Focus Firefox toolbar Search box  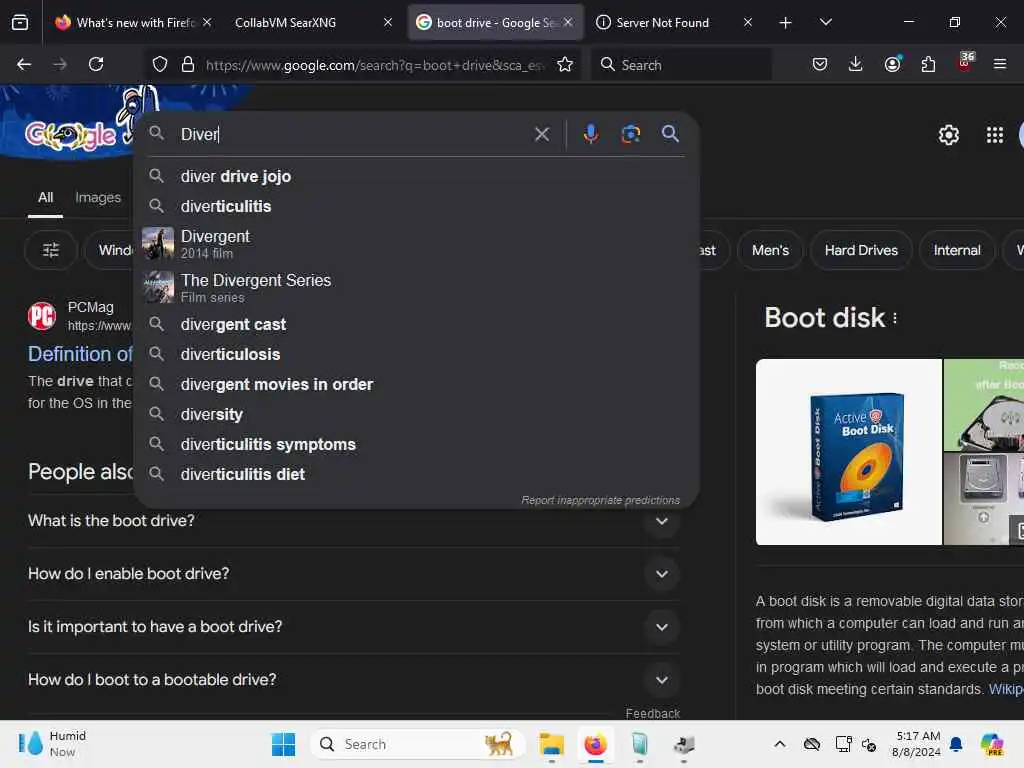tap(682, 65)
